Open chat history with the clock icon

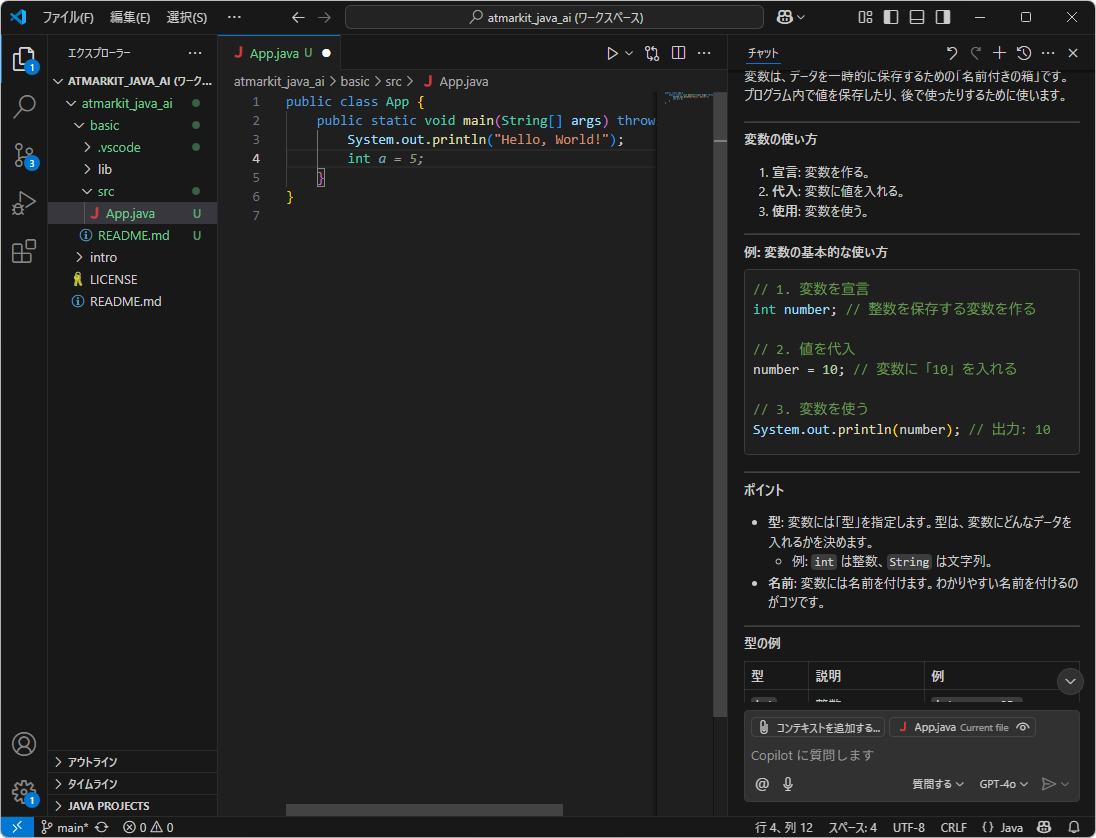click(1022, 52)
